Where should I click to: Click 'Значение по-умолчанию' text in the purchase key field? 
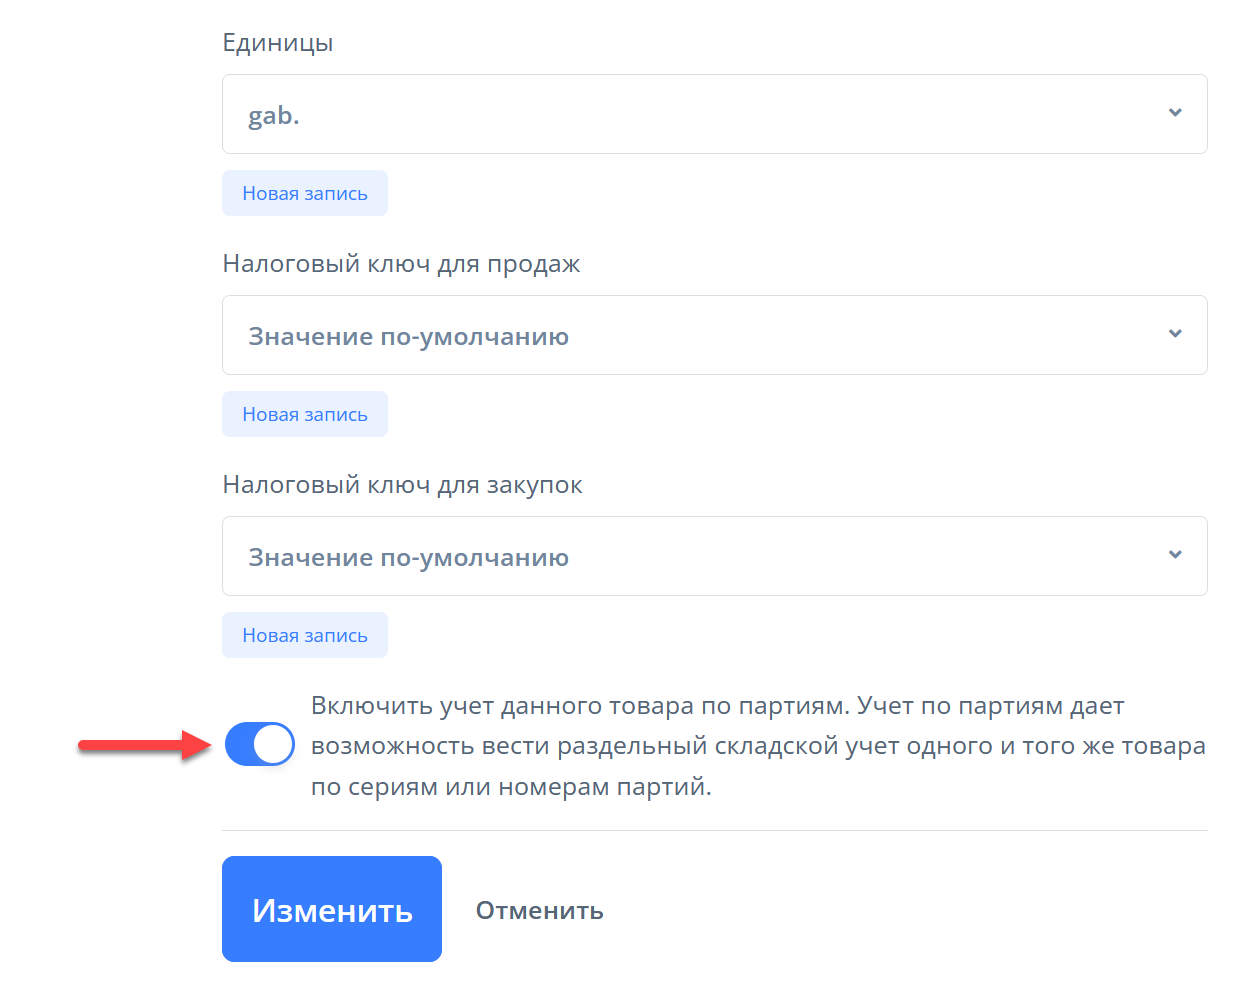[x=408, y=558]
